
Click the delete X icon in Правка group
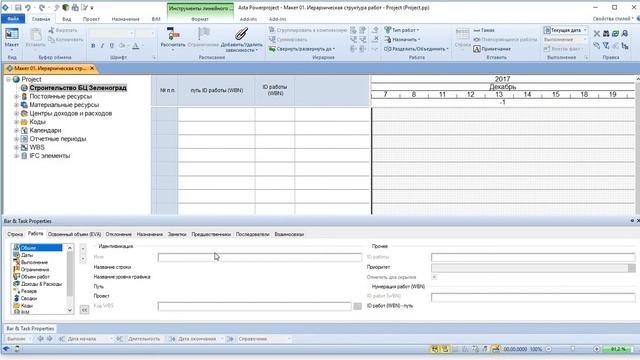coord(597,33)
